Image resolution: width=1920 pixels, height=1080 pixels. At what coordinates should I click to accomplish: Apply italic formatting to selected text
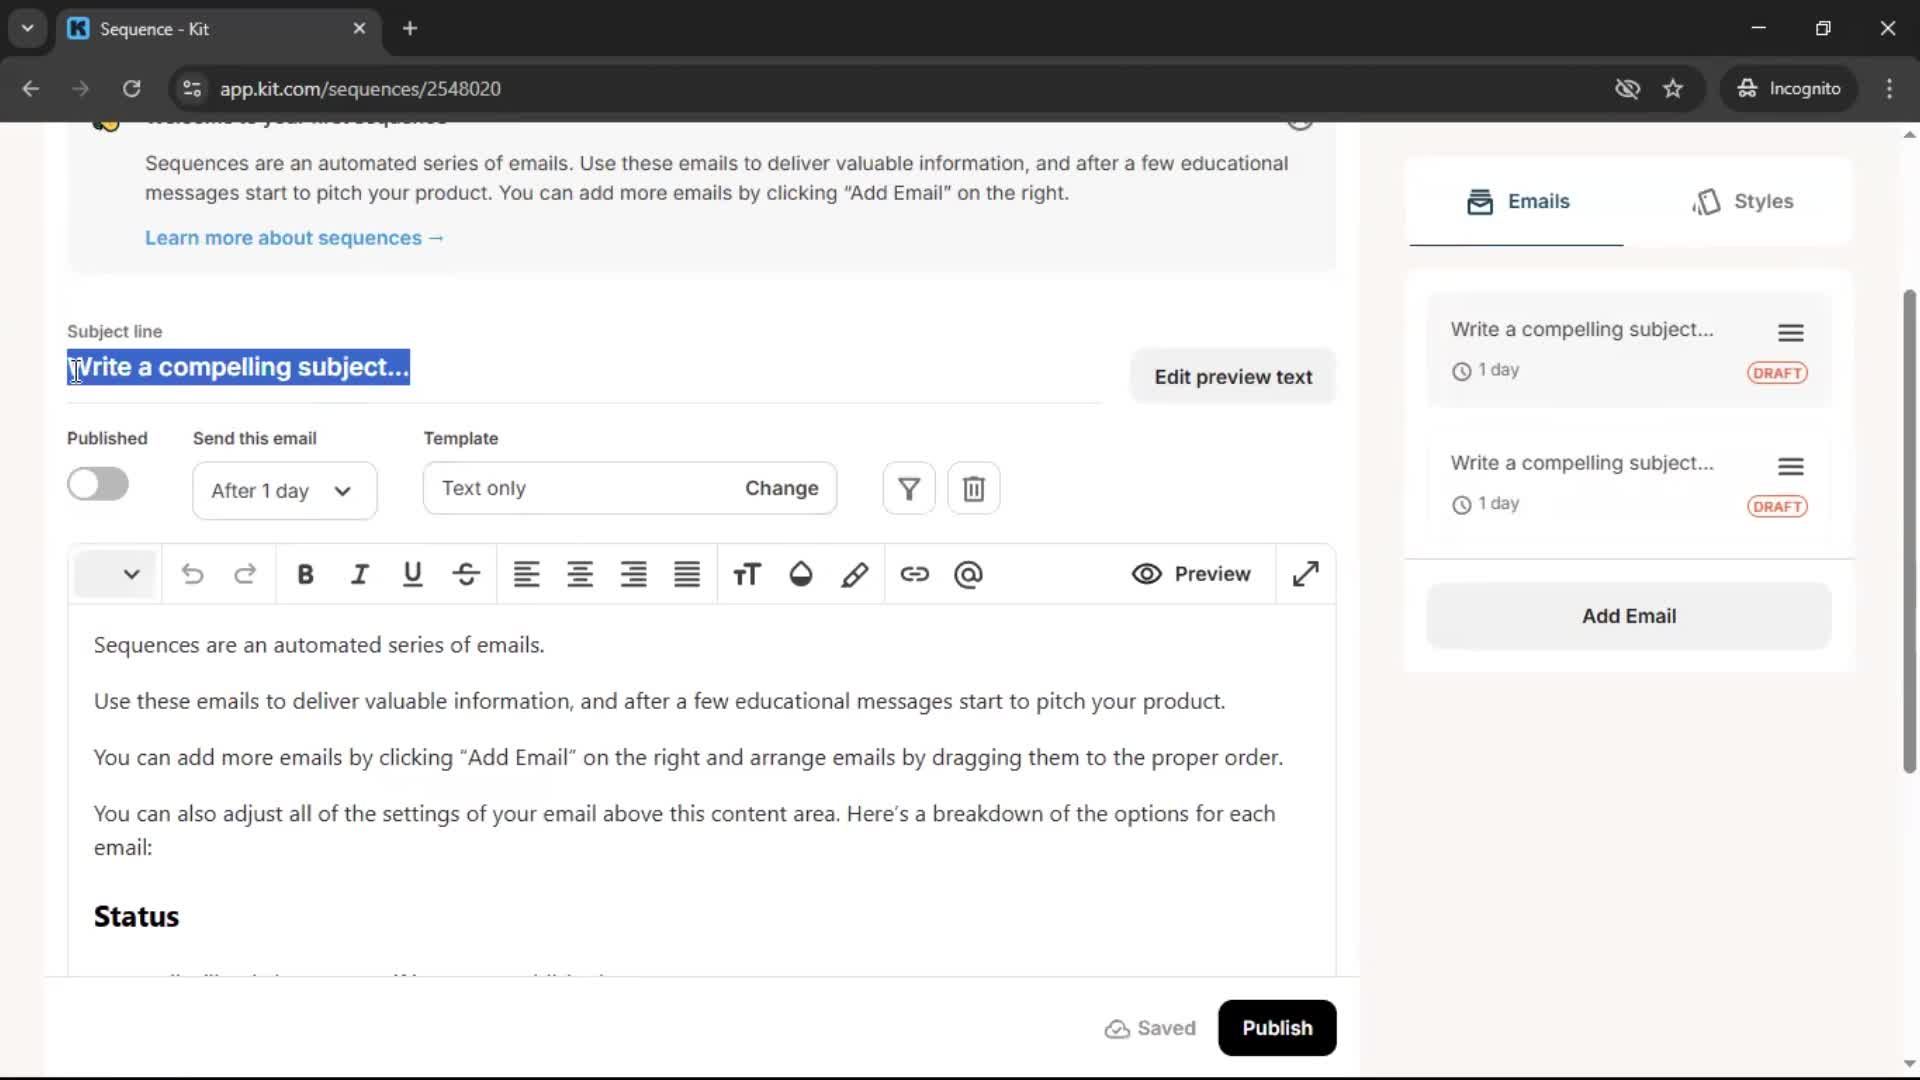pos(359,574)
